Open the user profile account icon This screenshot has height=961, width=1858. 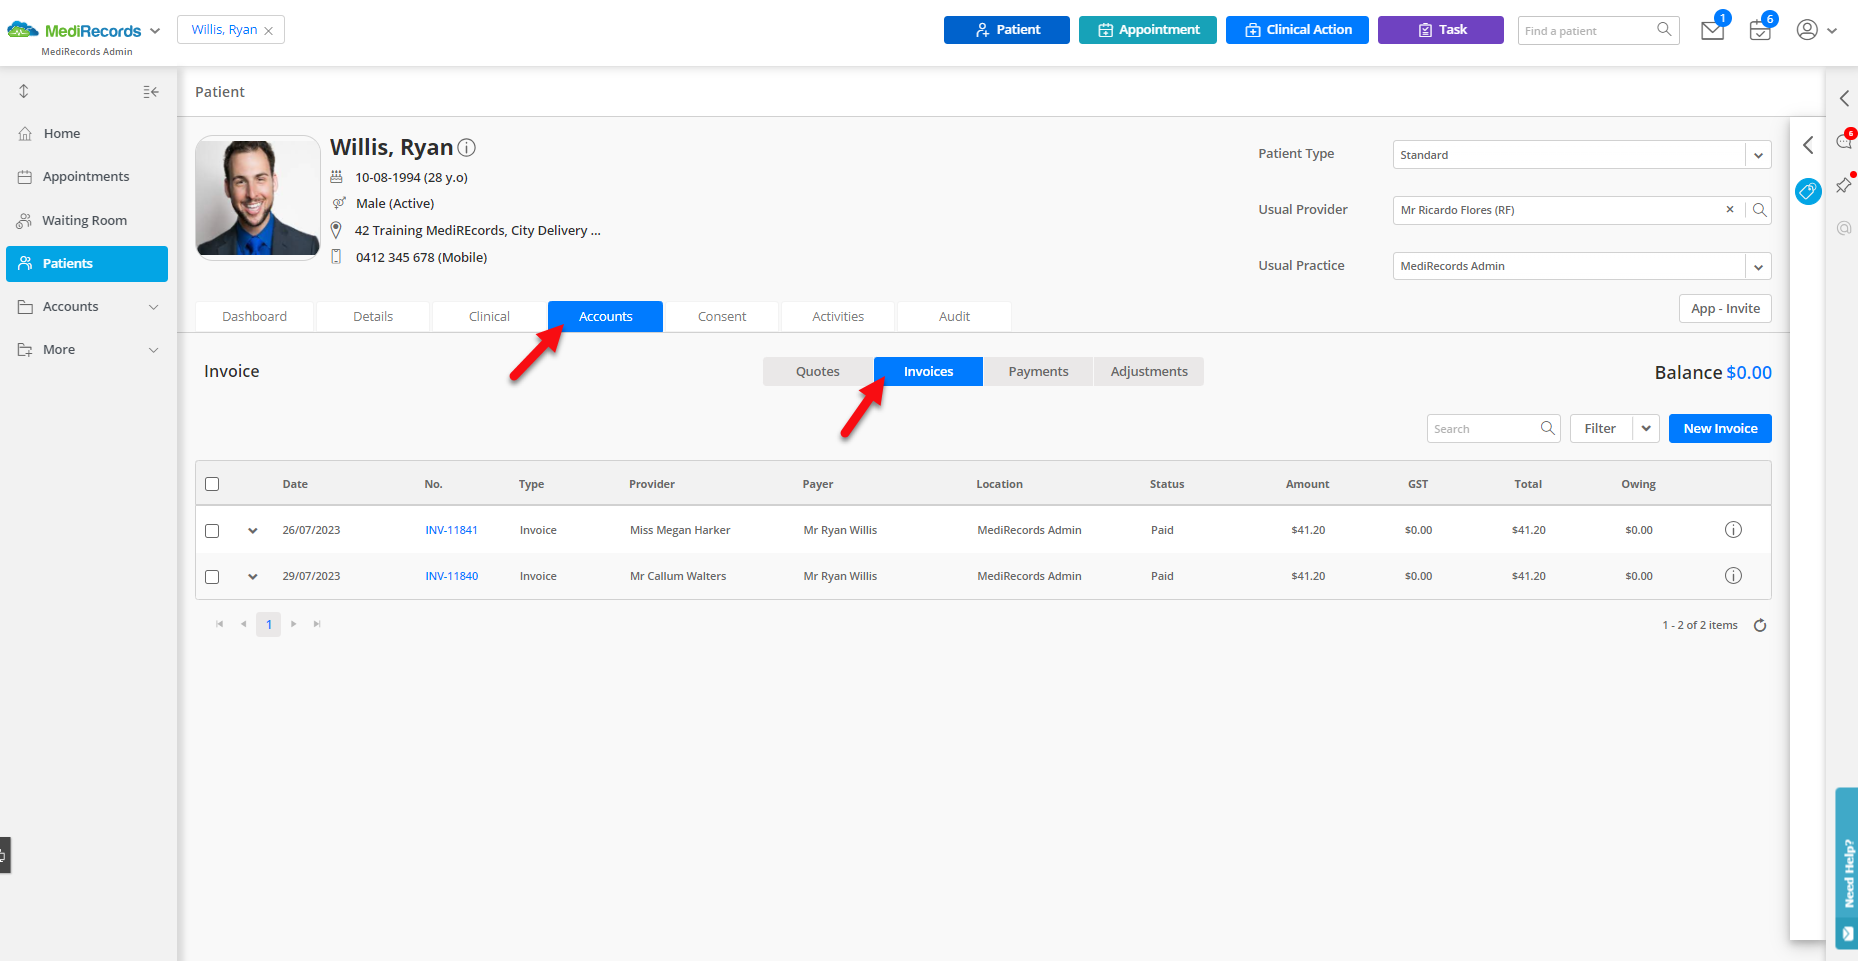[1807, 30]
